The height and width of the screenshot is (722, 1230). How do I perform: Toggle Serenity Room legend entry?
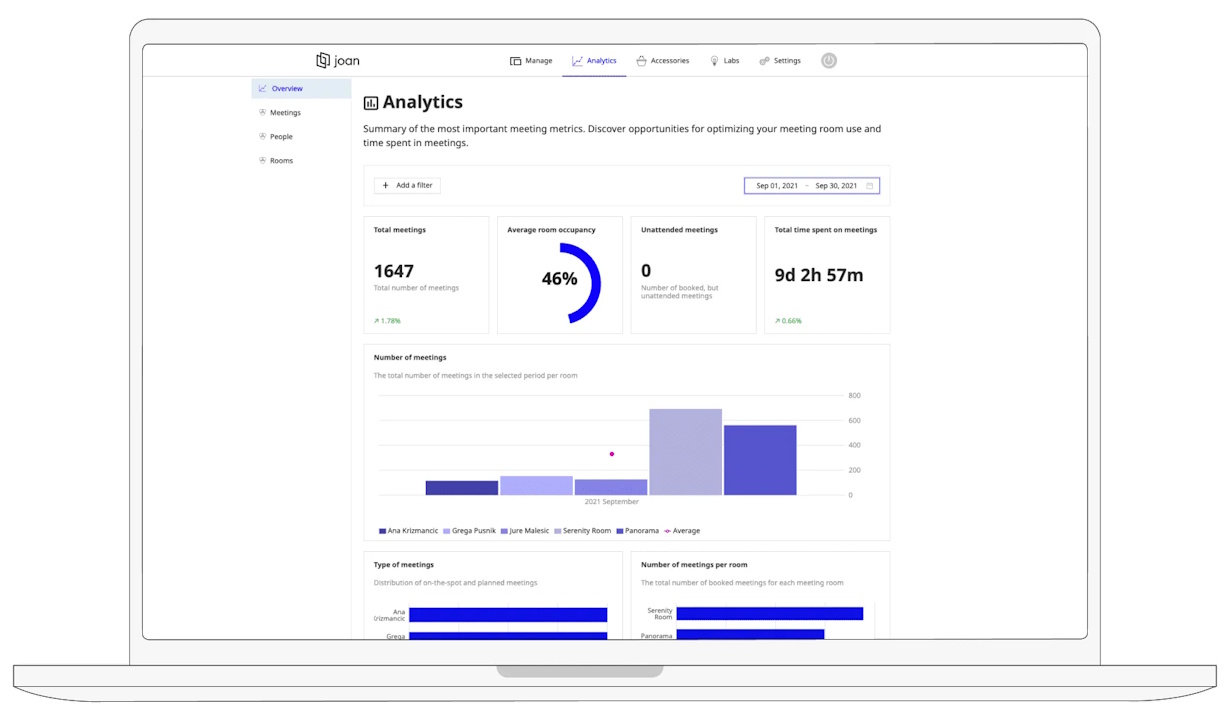(x=582, y=531)
